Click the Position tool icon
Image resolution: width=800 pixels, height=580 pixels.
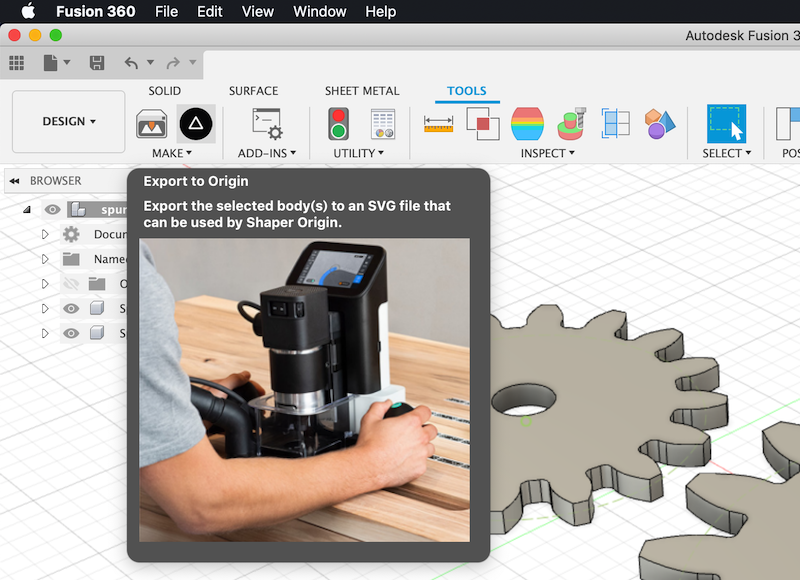click(x=788, y=124)
